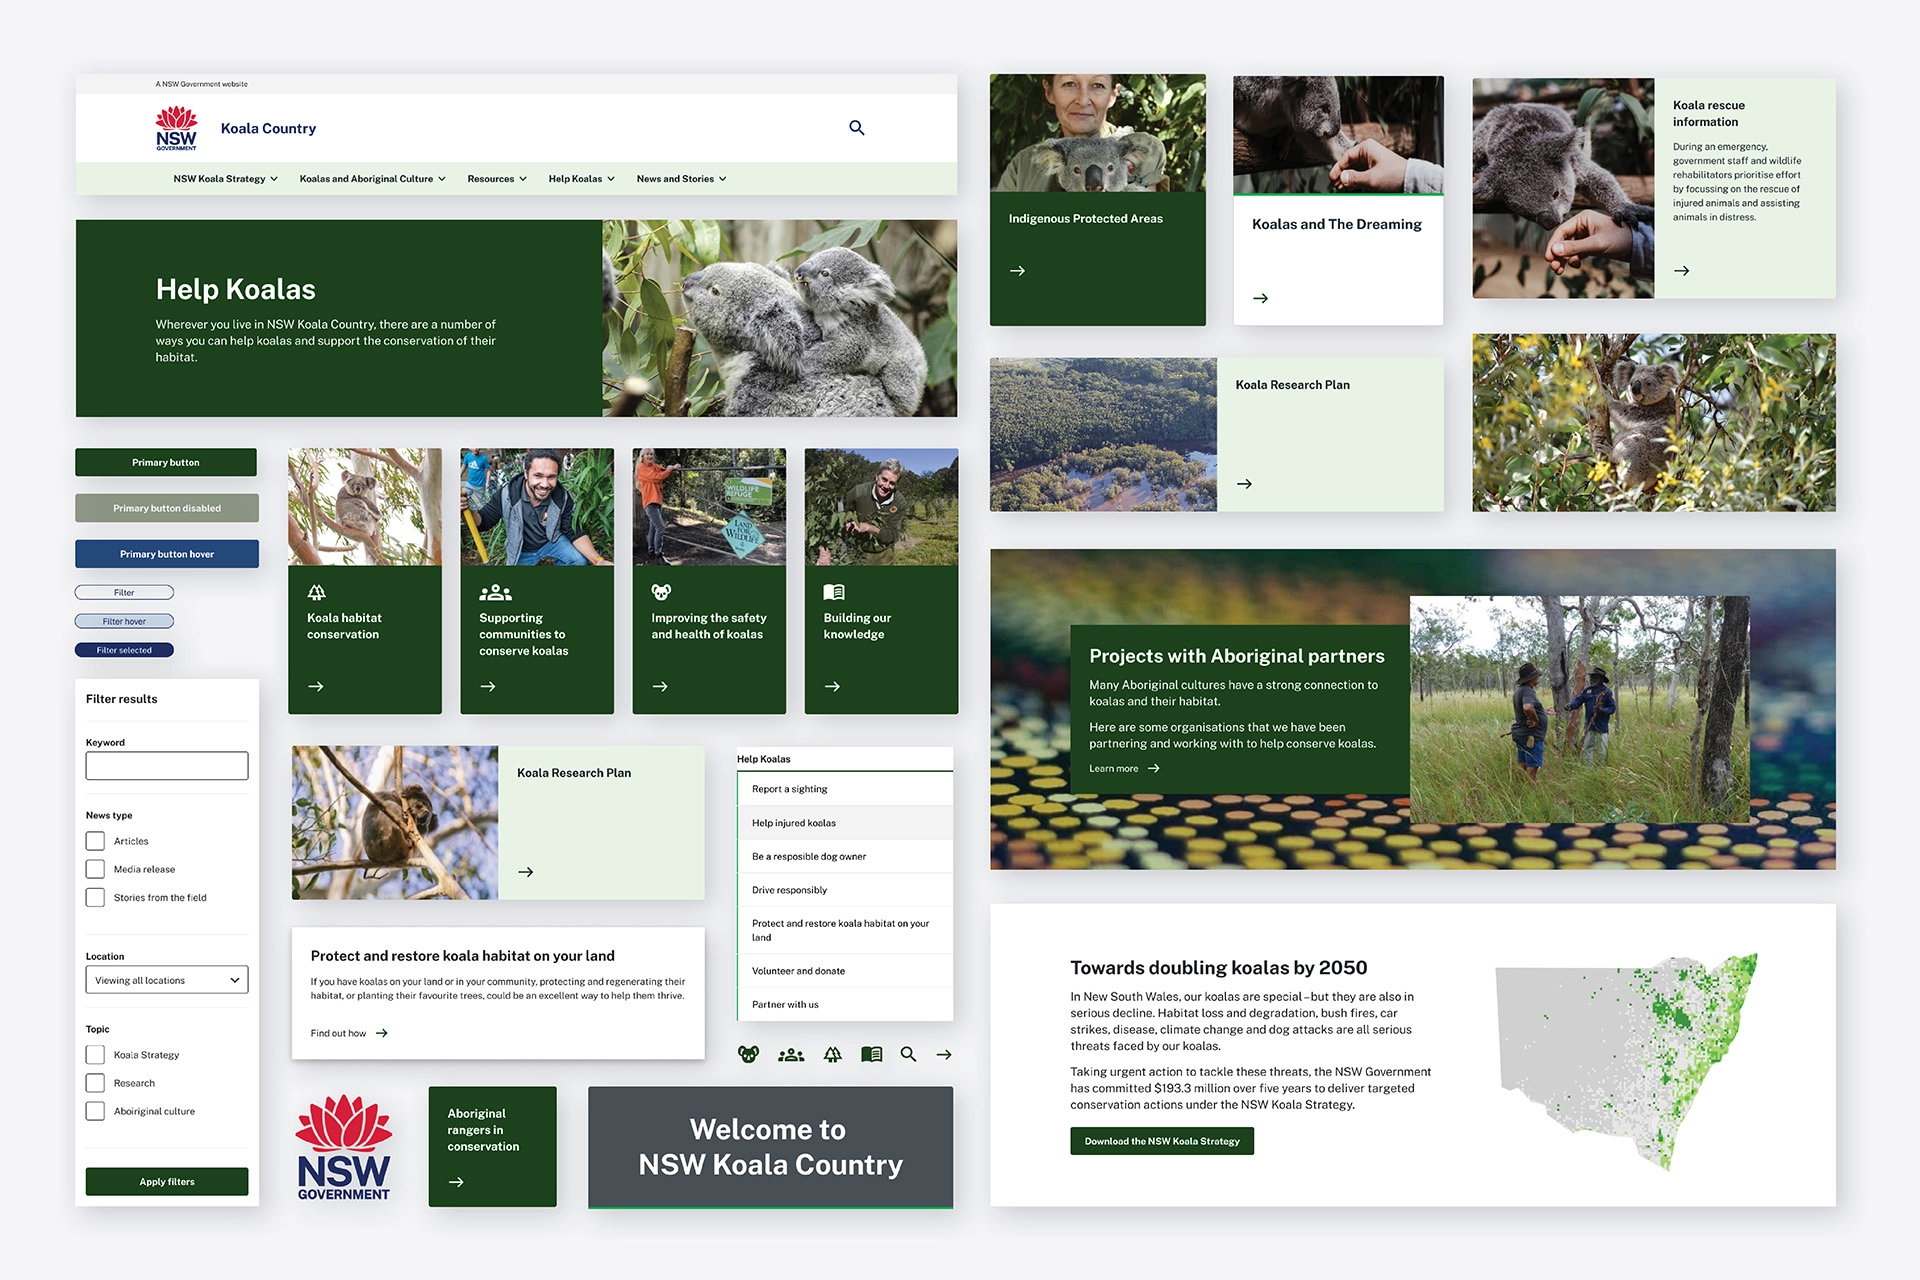This screenshot has width=1920, height=1280.
Task: Click the Apply filters button
Action: pos(166,1181)
